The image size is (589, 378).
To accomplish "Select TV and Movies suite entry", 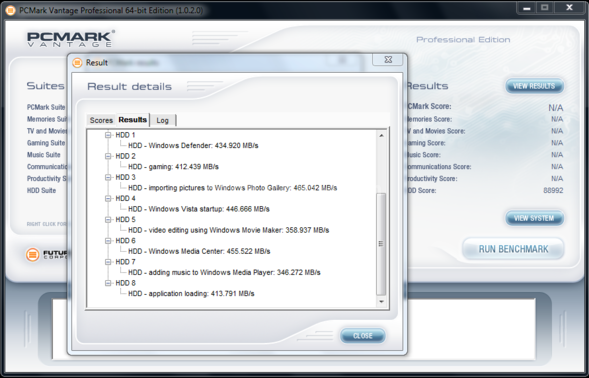I will (x=46, y=131).
